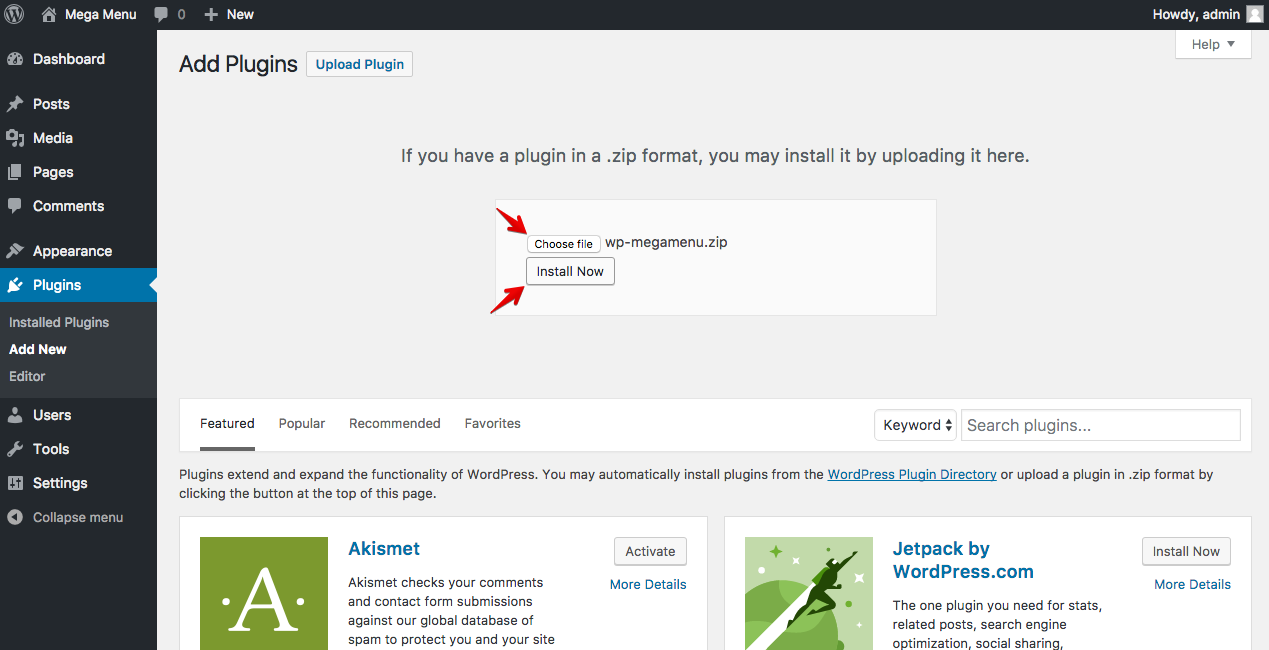Open comments via the speech bubble icon
Viewport: 1269px width, 650px height.
click(160, 14)
